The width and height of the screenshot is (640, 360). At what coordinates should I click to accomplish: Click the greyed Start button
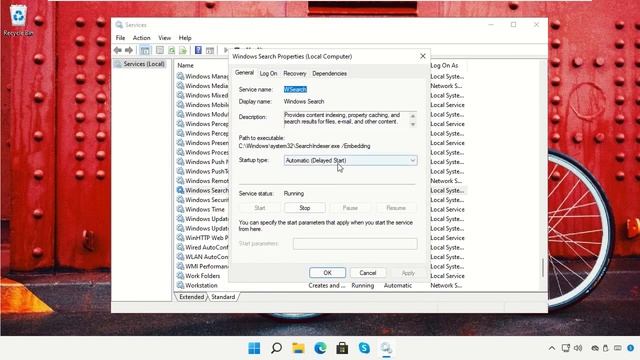coord(260,208)
